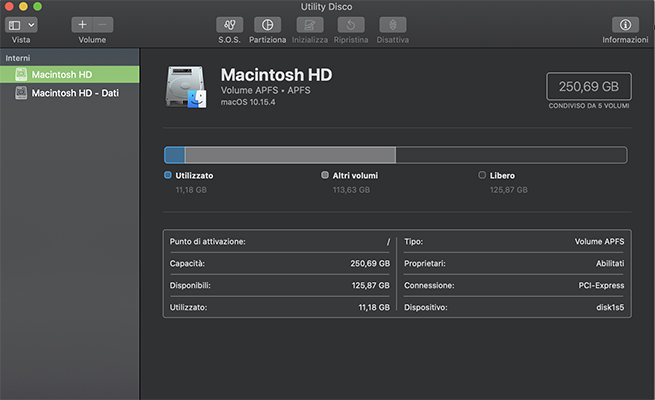Click the '113,63 GB' Altri volumi value

tap(351, 190)
